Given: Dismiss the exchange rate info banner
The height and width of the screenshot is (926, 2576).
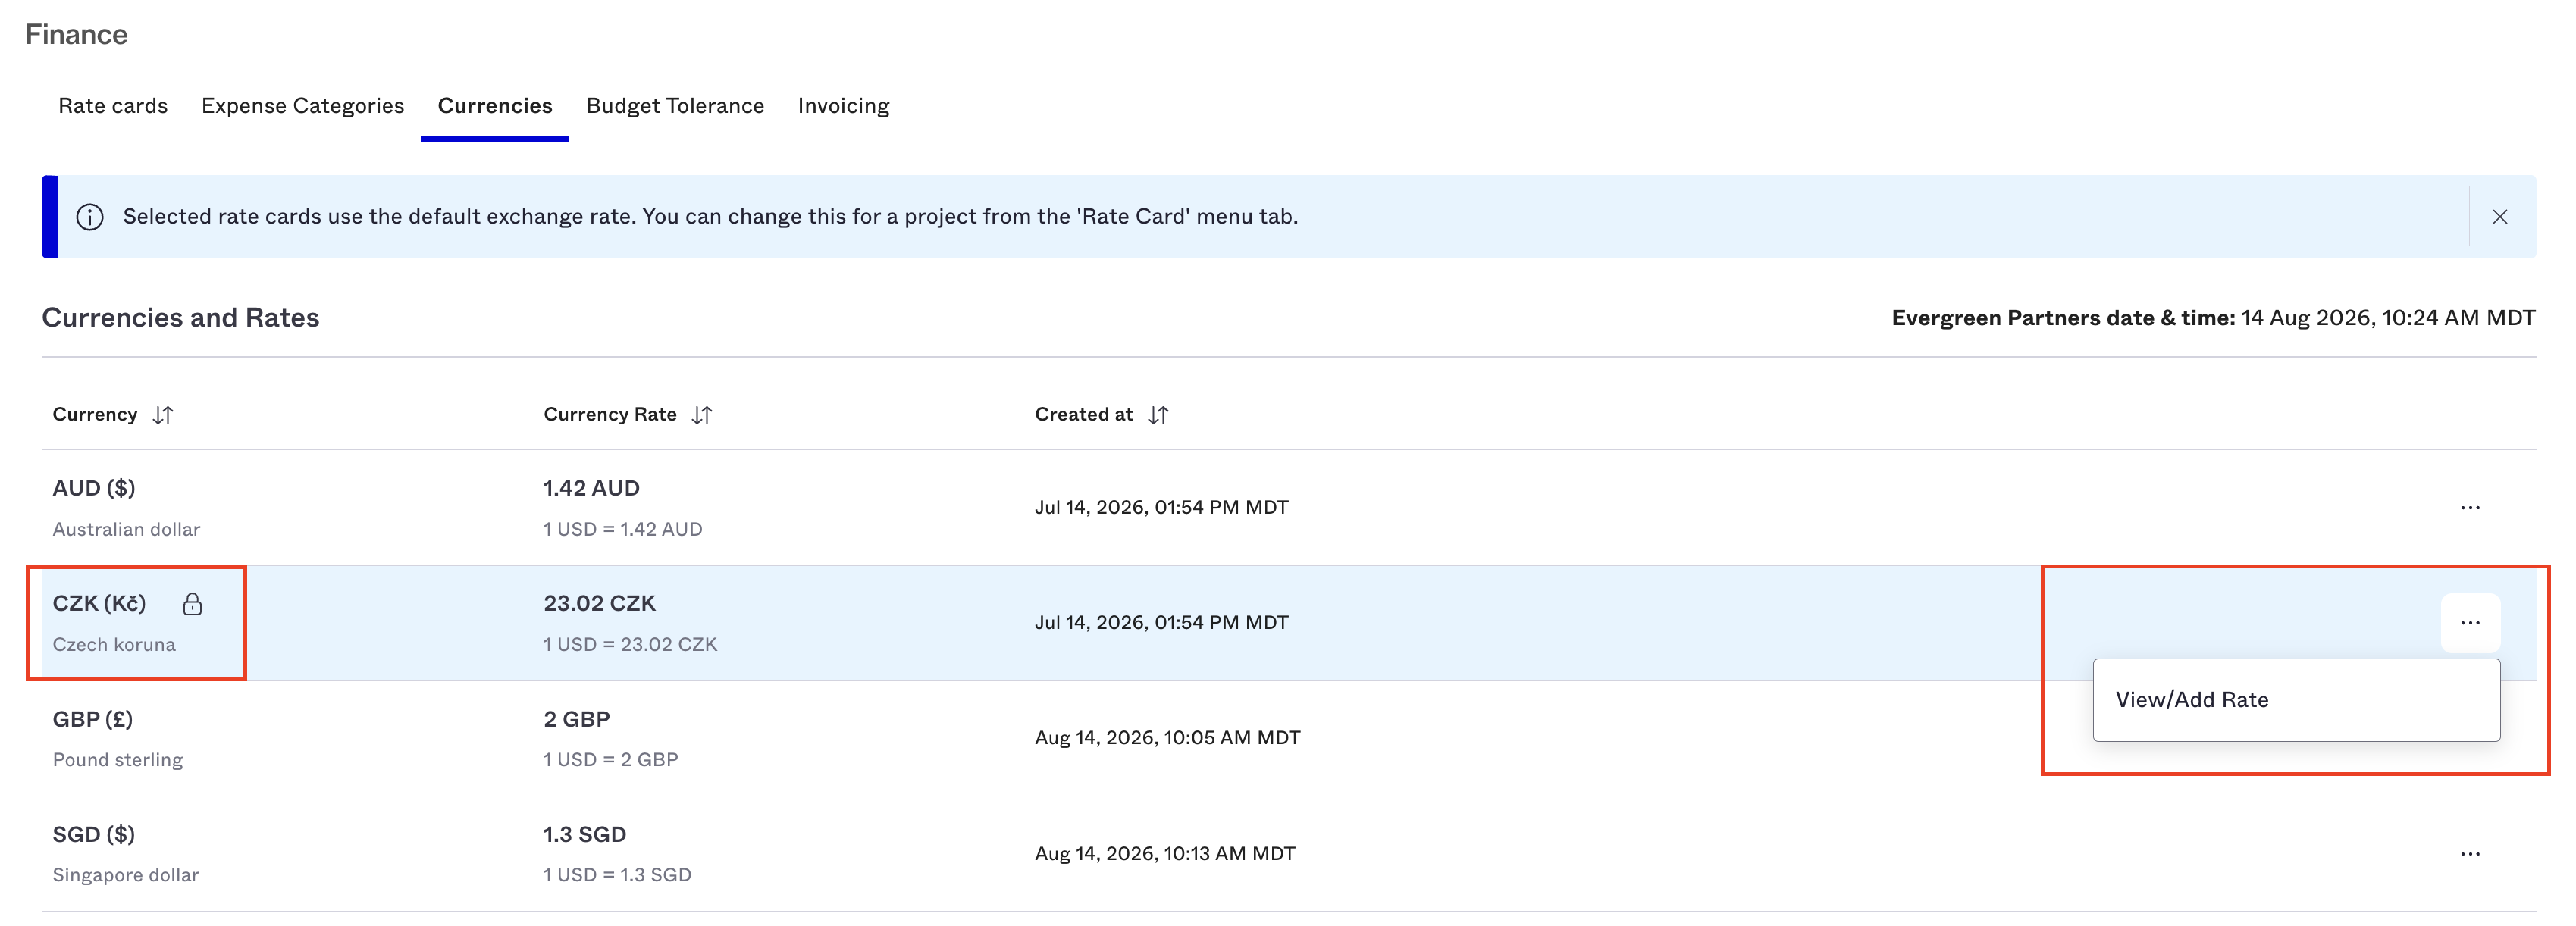Looking at the screenshot, I should 2499,217.
